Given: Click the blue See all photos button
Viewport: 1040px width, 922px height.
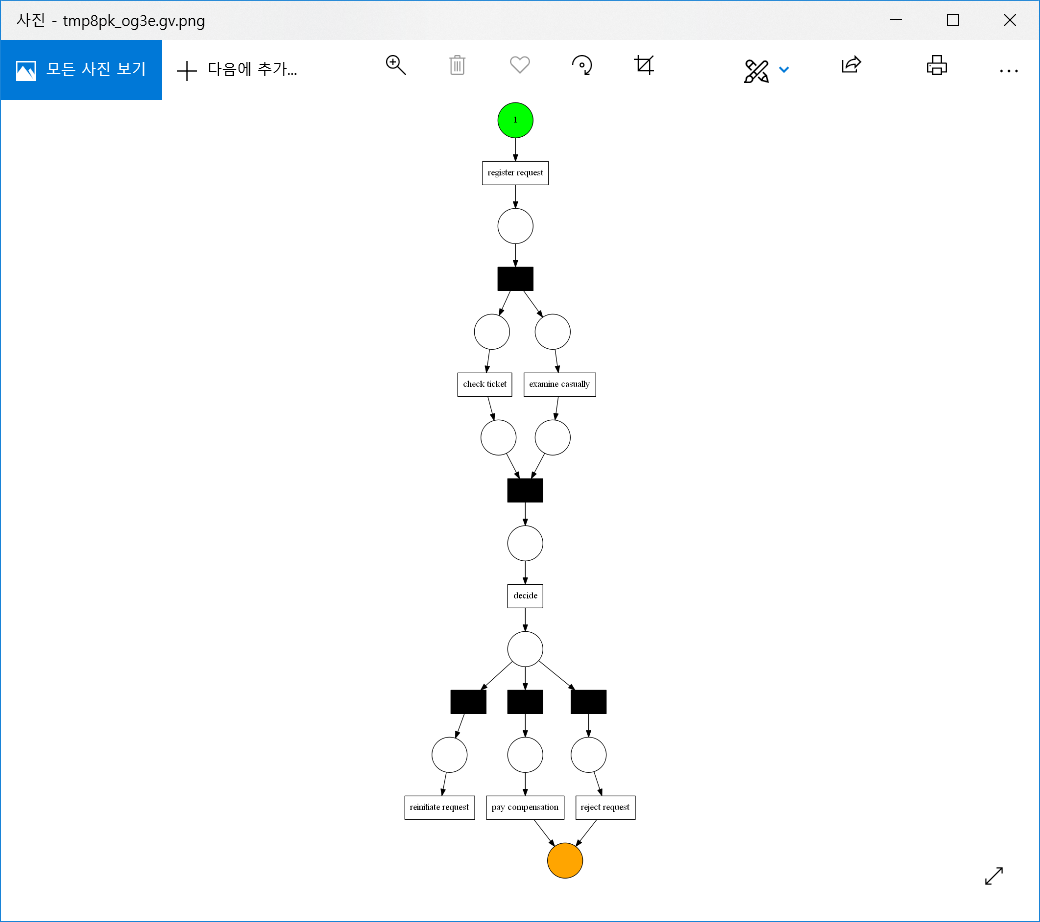Looking at the screenshot, I should [x=81, y=69].
